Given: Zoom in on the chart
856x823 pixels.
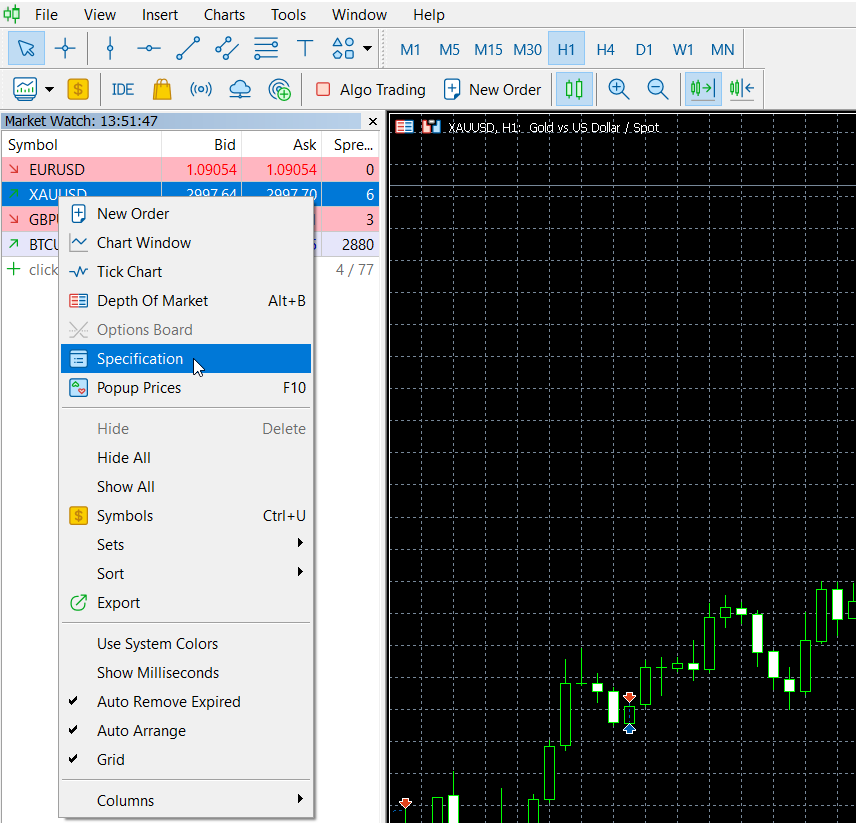Looking at the screenshot, I should coord(619,89).
